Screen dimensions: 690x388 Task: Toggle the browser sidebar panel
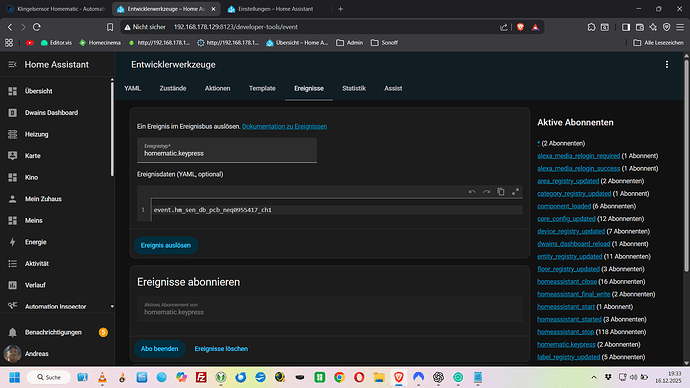click(x=626, y=27)
